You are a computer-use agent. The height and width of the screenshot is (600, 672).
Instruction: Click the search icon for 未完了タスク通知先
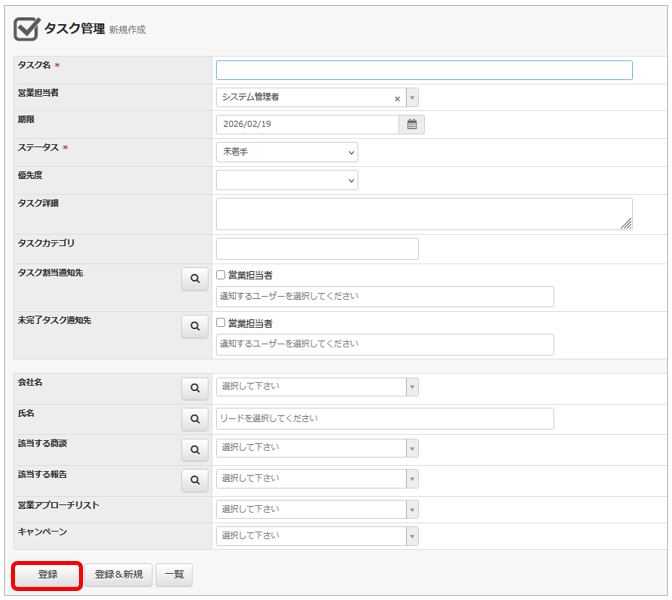(195, 326)
